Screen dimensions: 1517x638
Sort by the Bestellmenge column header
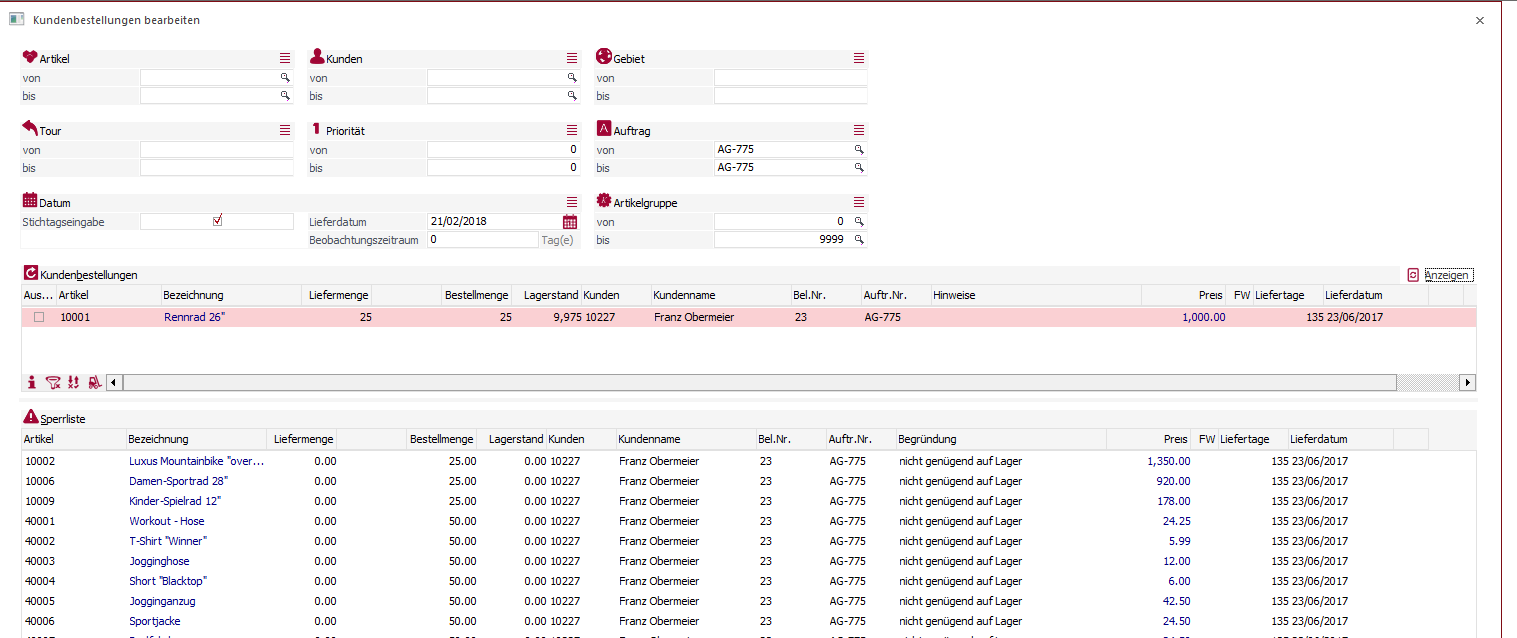(x=477, y=295)
